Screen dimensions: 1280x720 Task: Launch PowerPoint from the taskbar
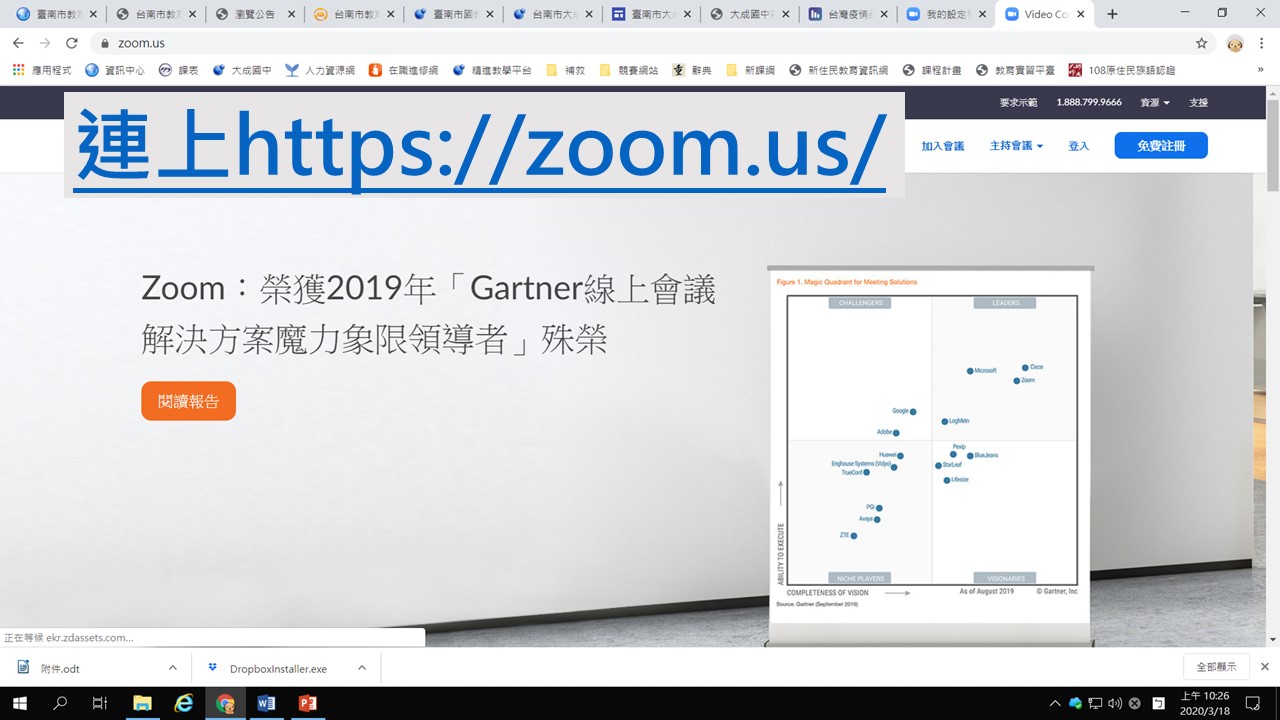click(x=307, y=703)
